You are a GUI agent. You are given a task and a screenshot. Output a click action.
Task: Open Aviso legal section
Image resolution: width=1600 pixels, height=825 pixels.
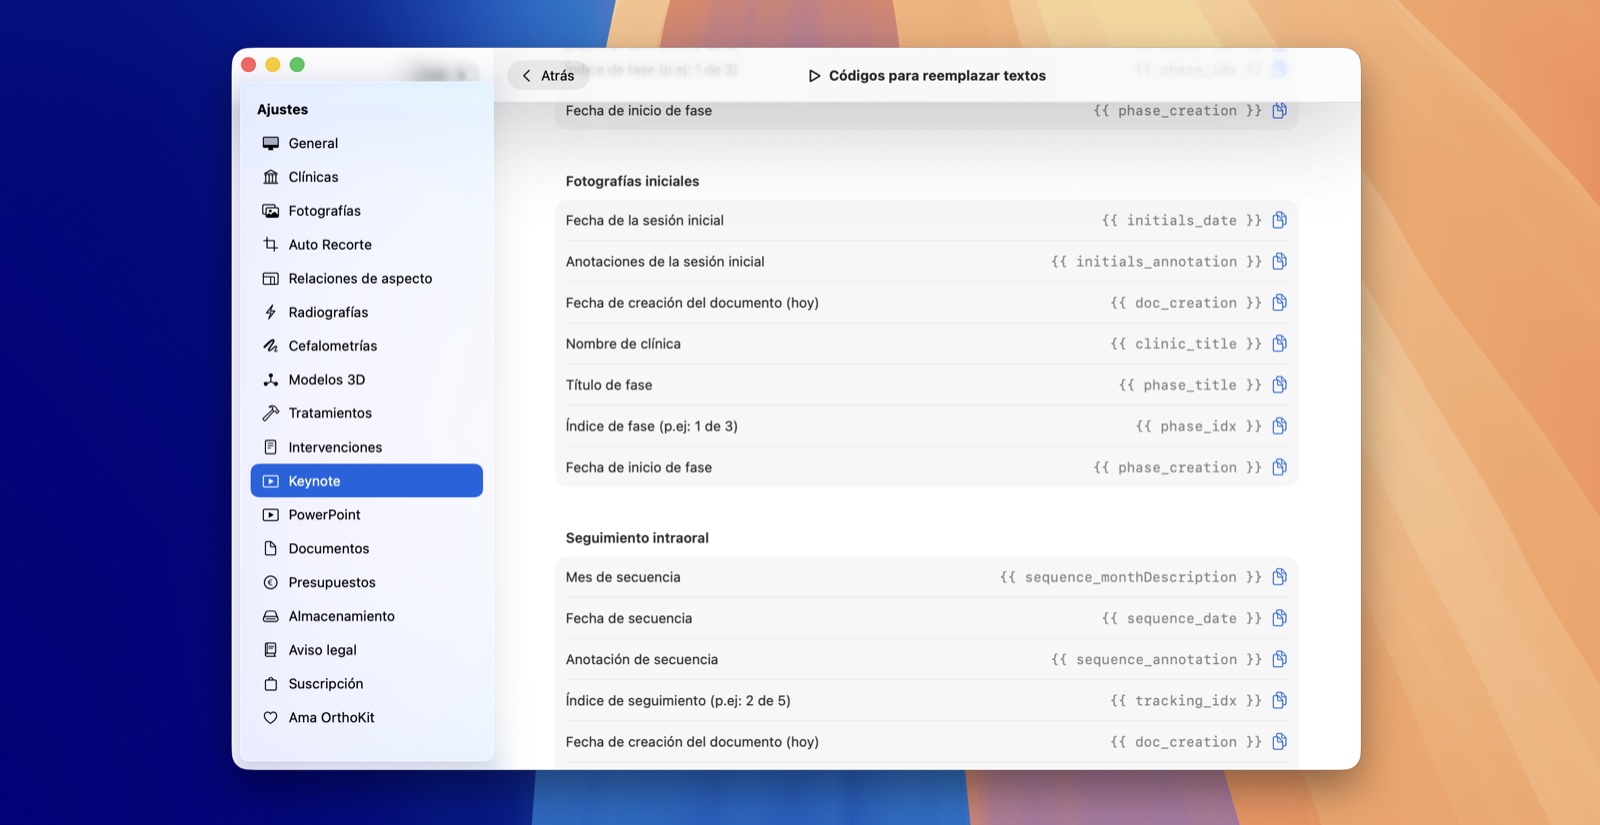pos(366,650)
